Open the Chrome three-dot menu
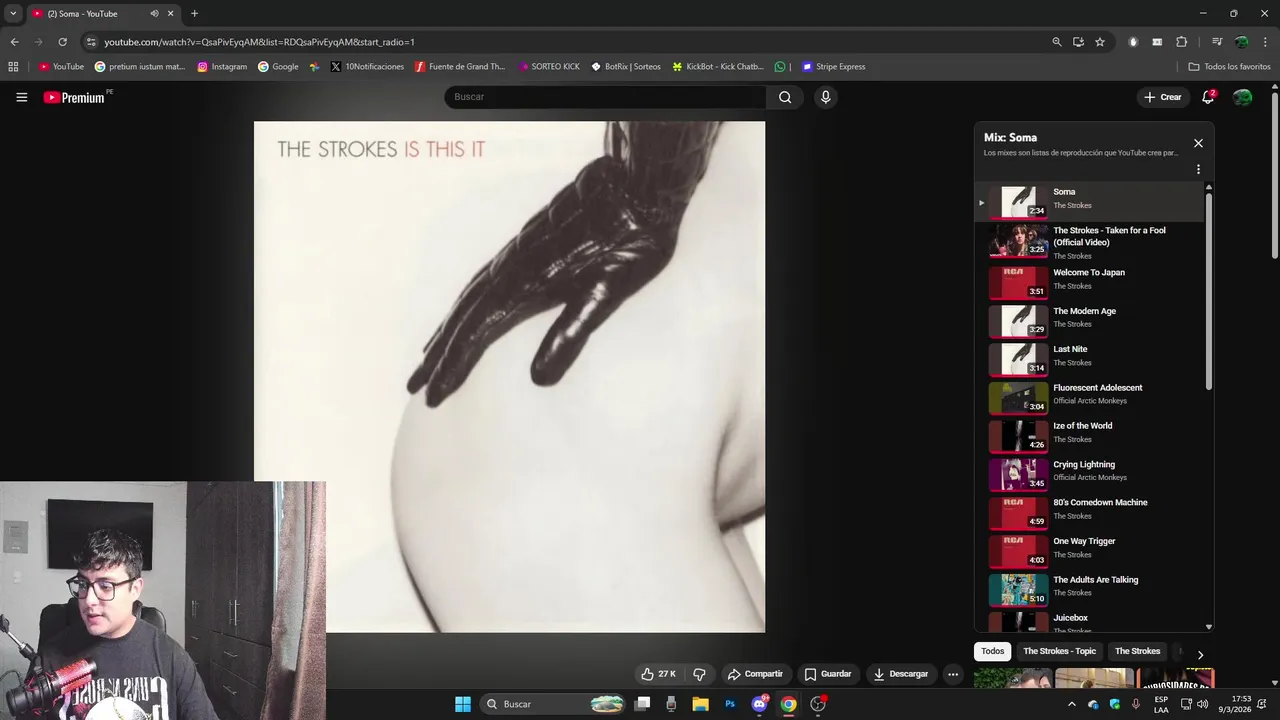 point(1266,42)
